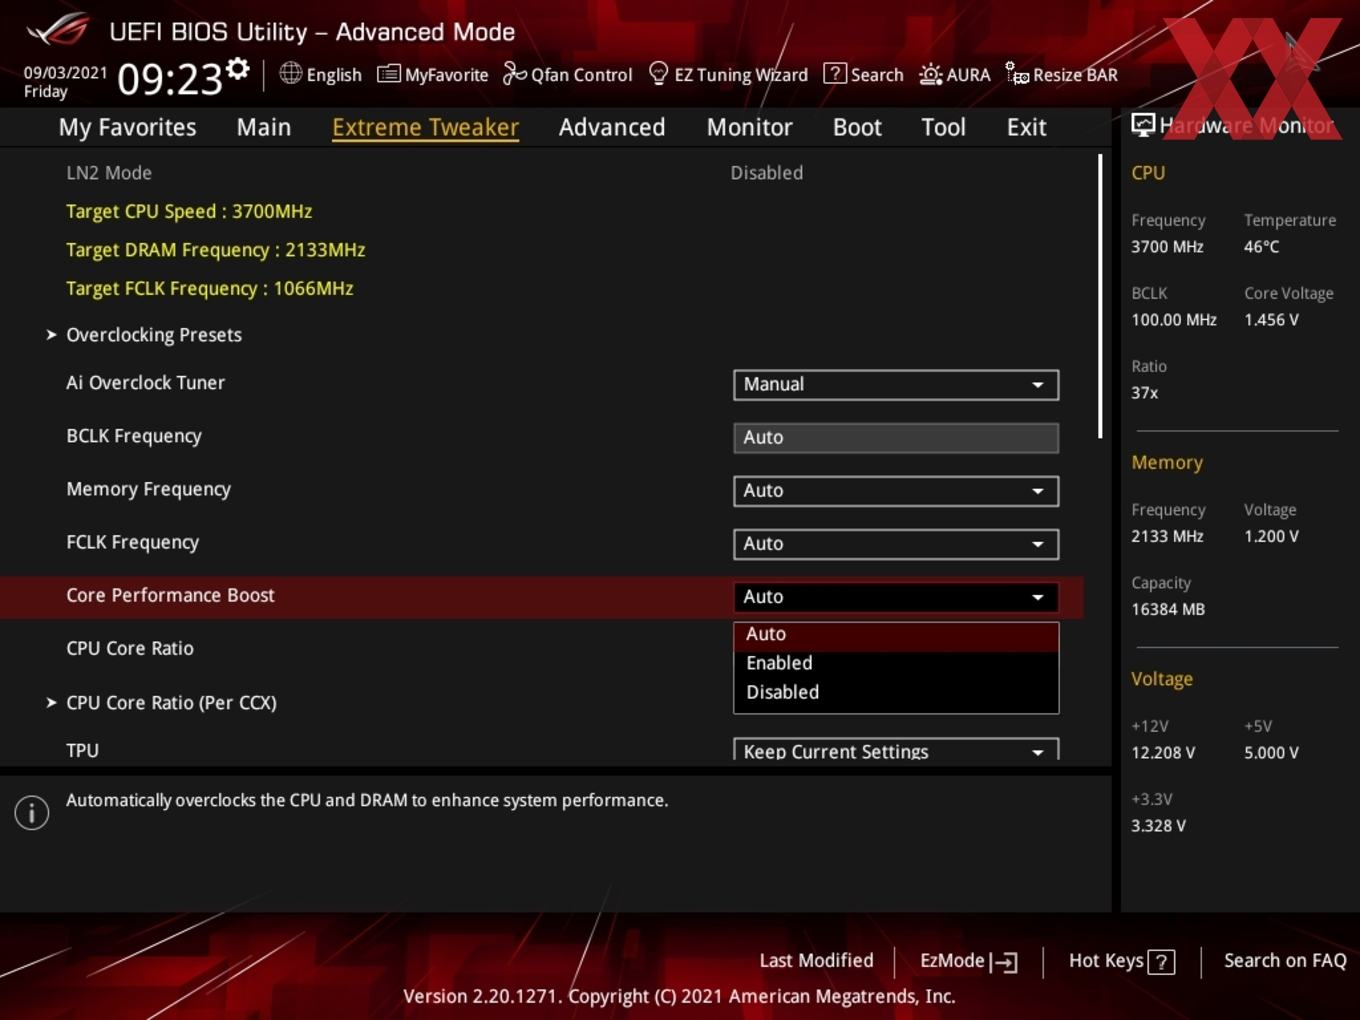Click the Qfan Control label
1360x1020 pixels.
tap(581, 75)
